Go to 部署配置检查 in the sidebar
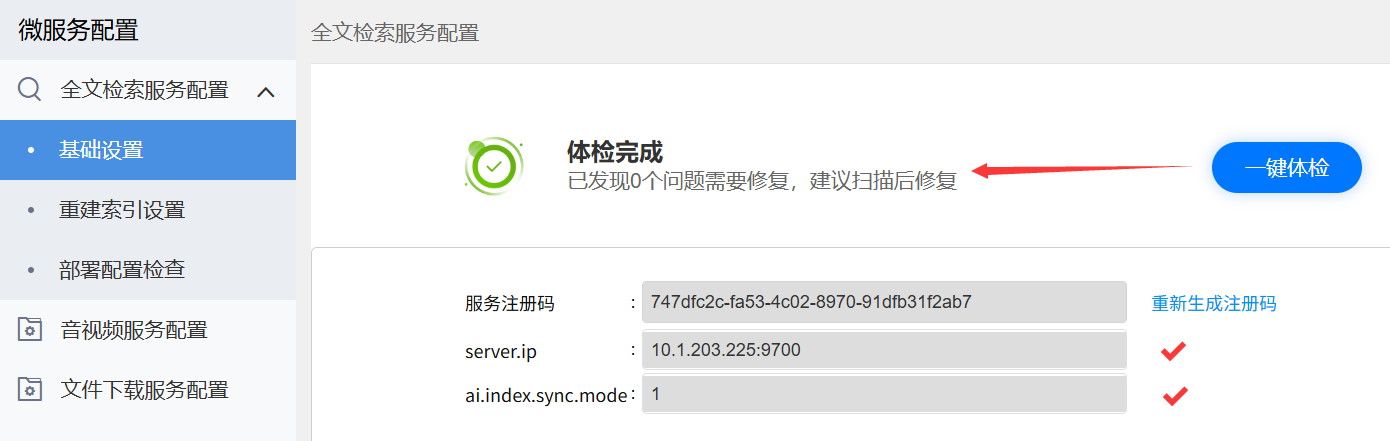The height and width of the screenshot is (441, 1390). click(x=122, y=270)
